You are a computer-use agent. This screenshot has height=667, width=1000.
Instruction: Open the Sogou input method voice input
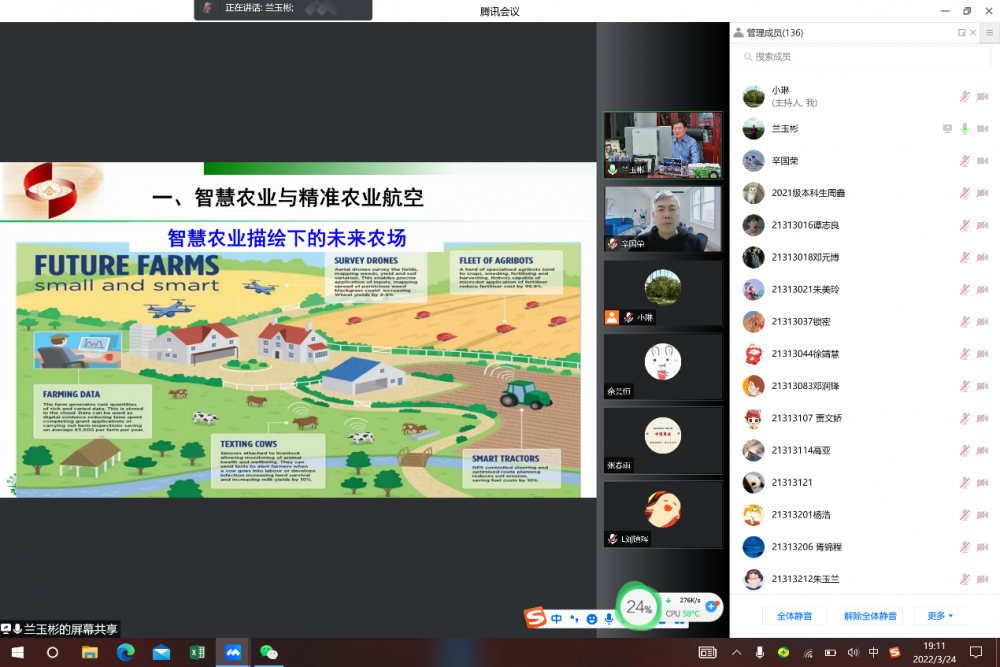point(608,619)
